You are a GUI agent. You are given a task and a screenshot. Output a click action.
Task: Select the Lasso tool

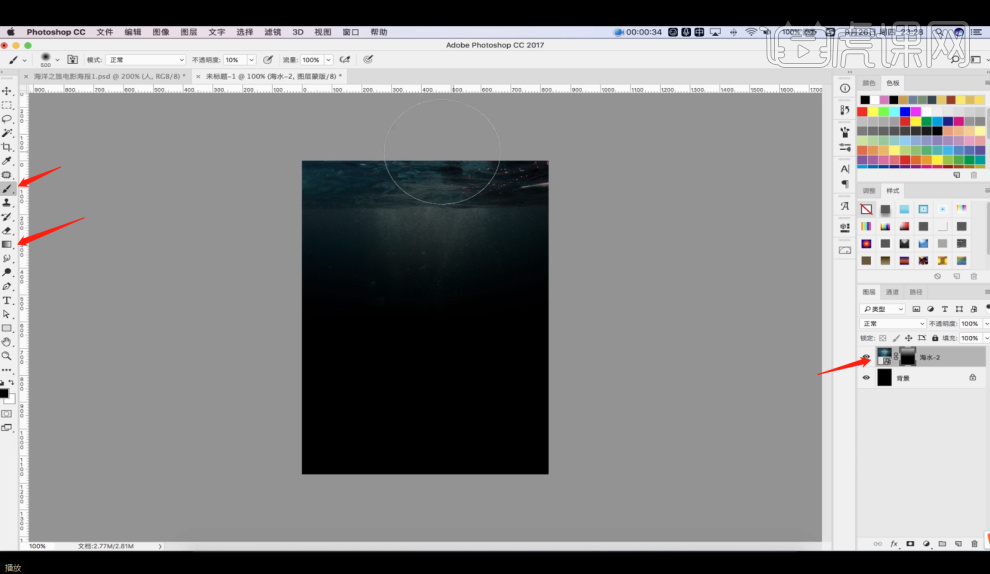(x=7, y=119)
